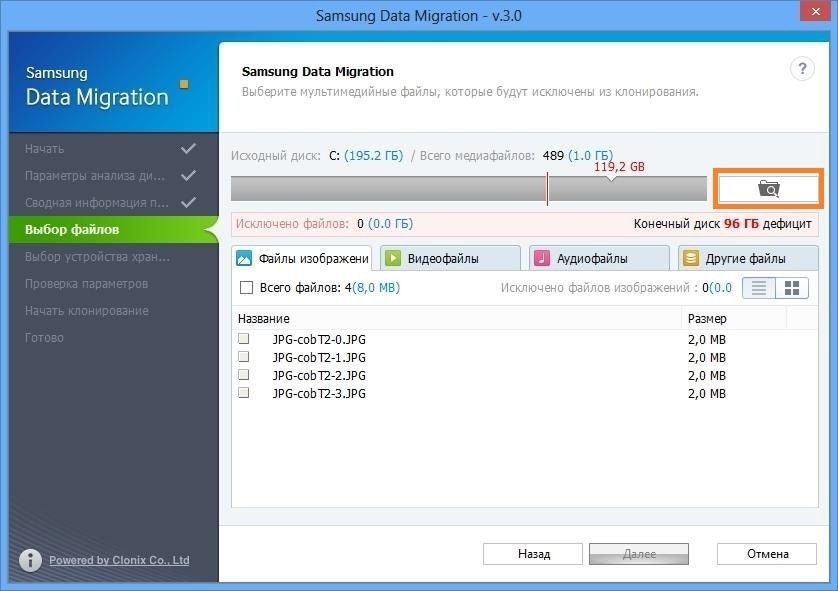
Task: Check the box for JPG-cobT2-1.JPG
Action: (244, 357)
